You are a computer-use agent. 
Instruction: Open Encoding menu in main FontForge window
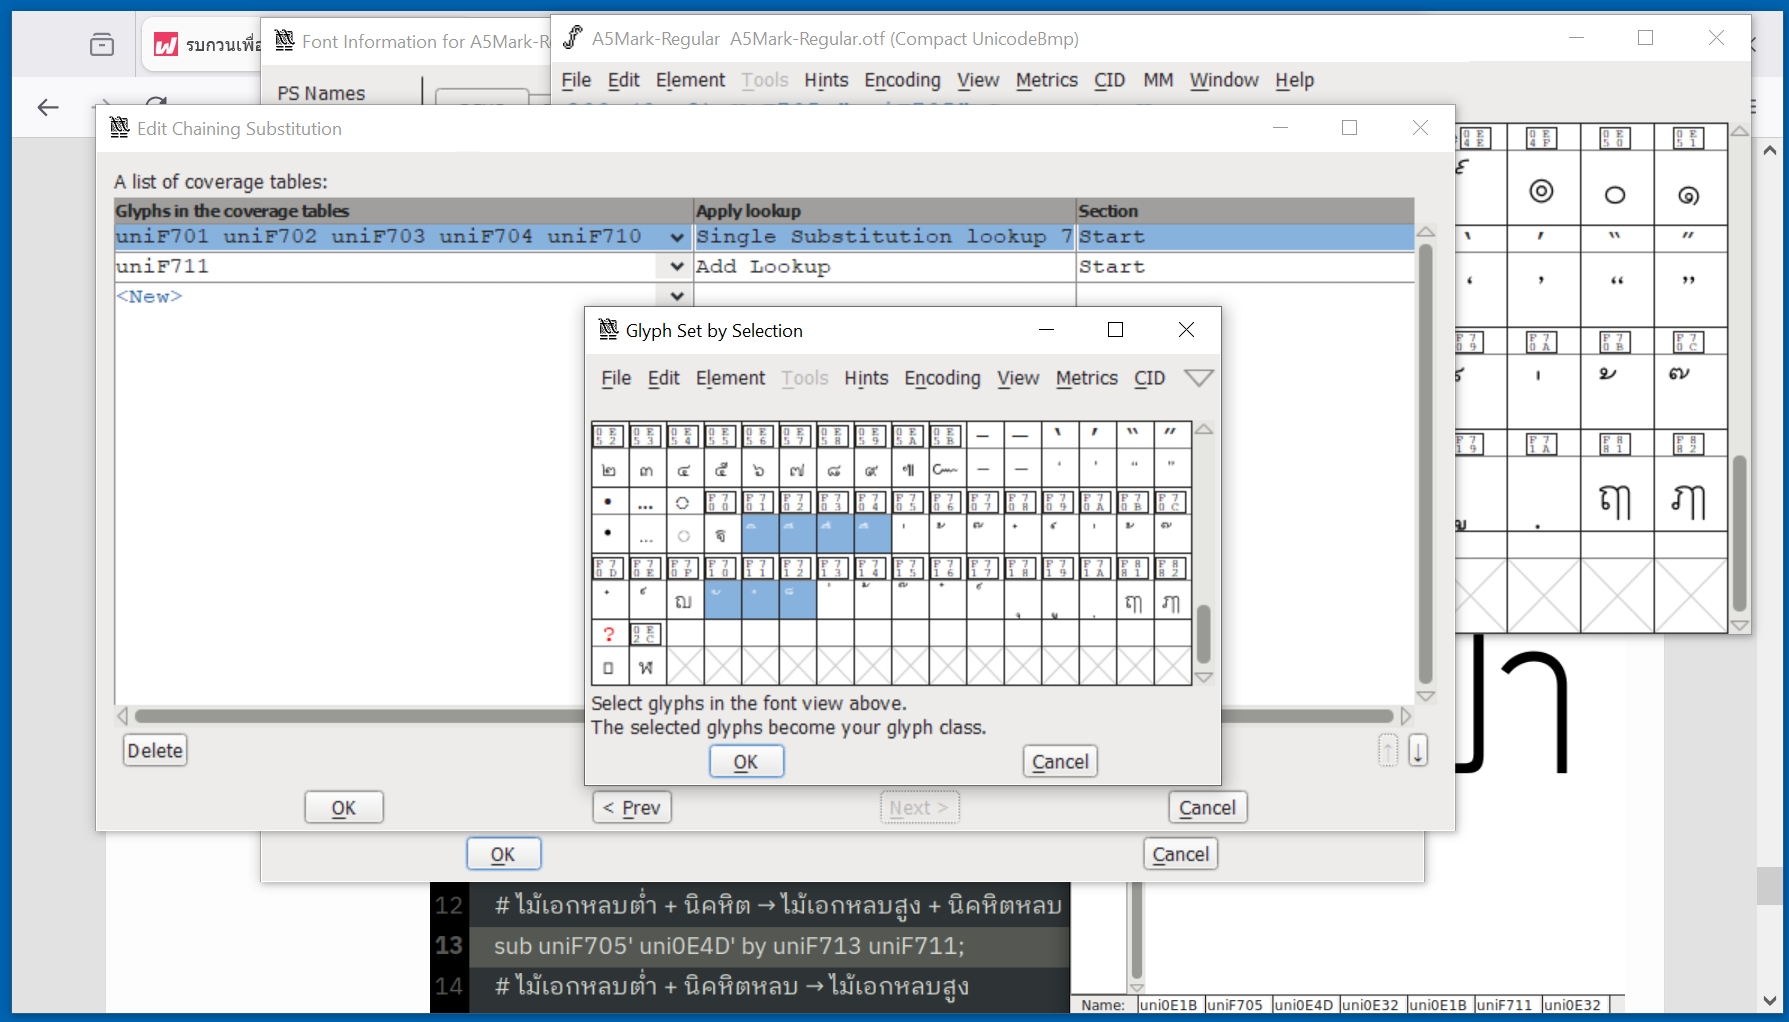pos(902,80)
